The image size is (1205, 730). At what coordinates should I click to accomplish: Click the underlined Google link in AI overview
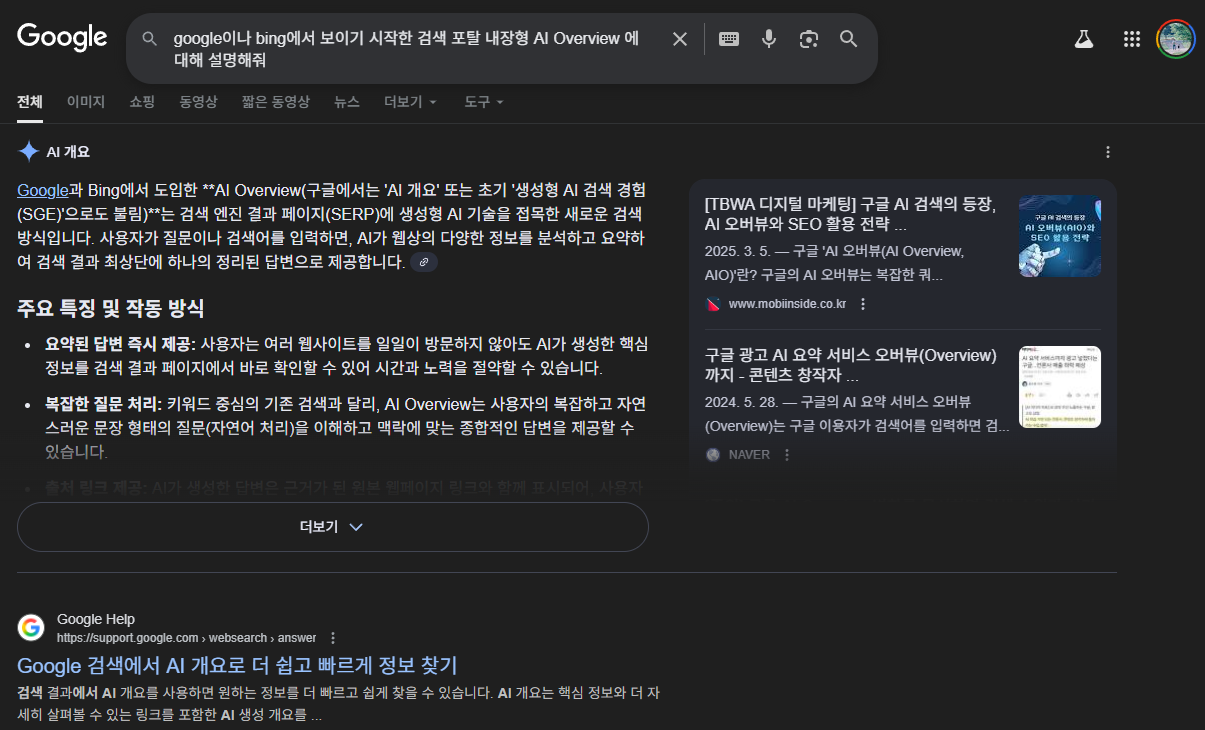click(42, 190)
